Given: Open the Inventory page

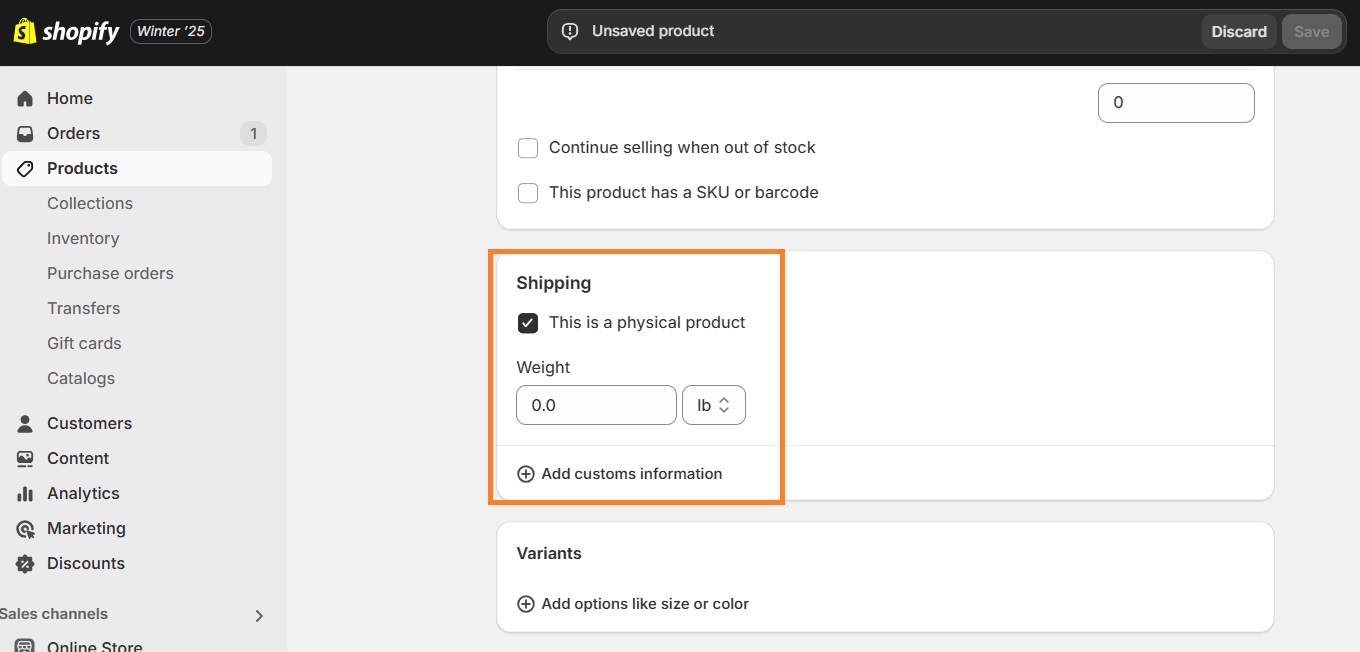Looking at the screenshot, I should pos(83,238).
